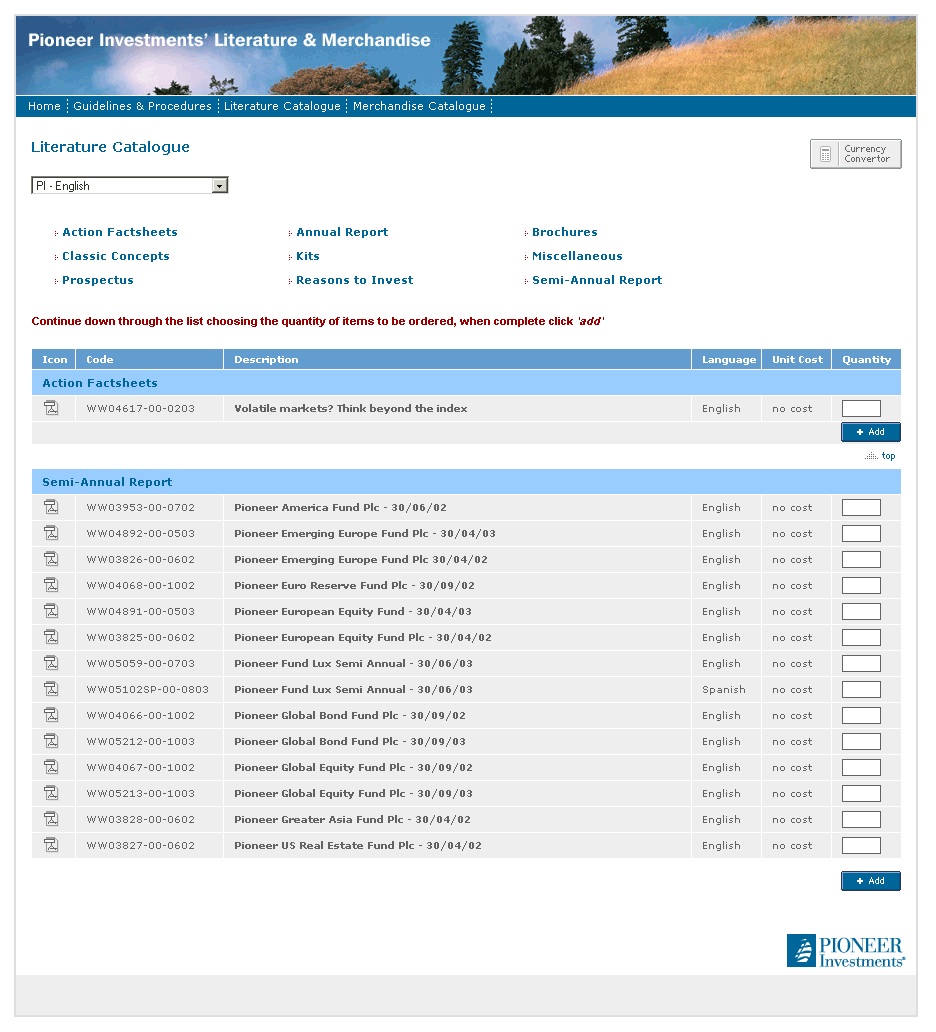This screenshot has height=1032, width=936.
Task: Click the Currency Convertor button
Action: pos(855,154)
